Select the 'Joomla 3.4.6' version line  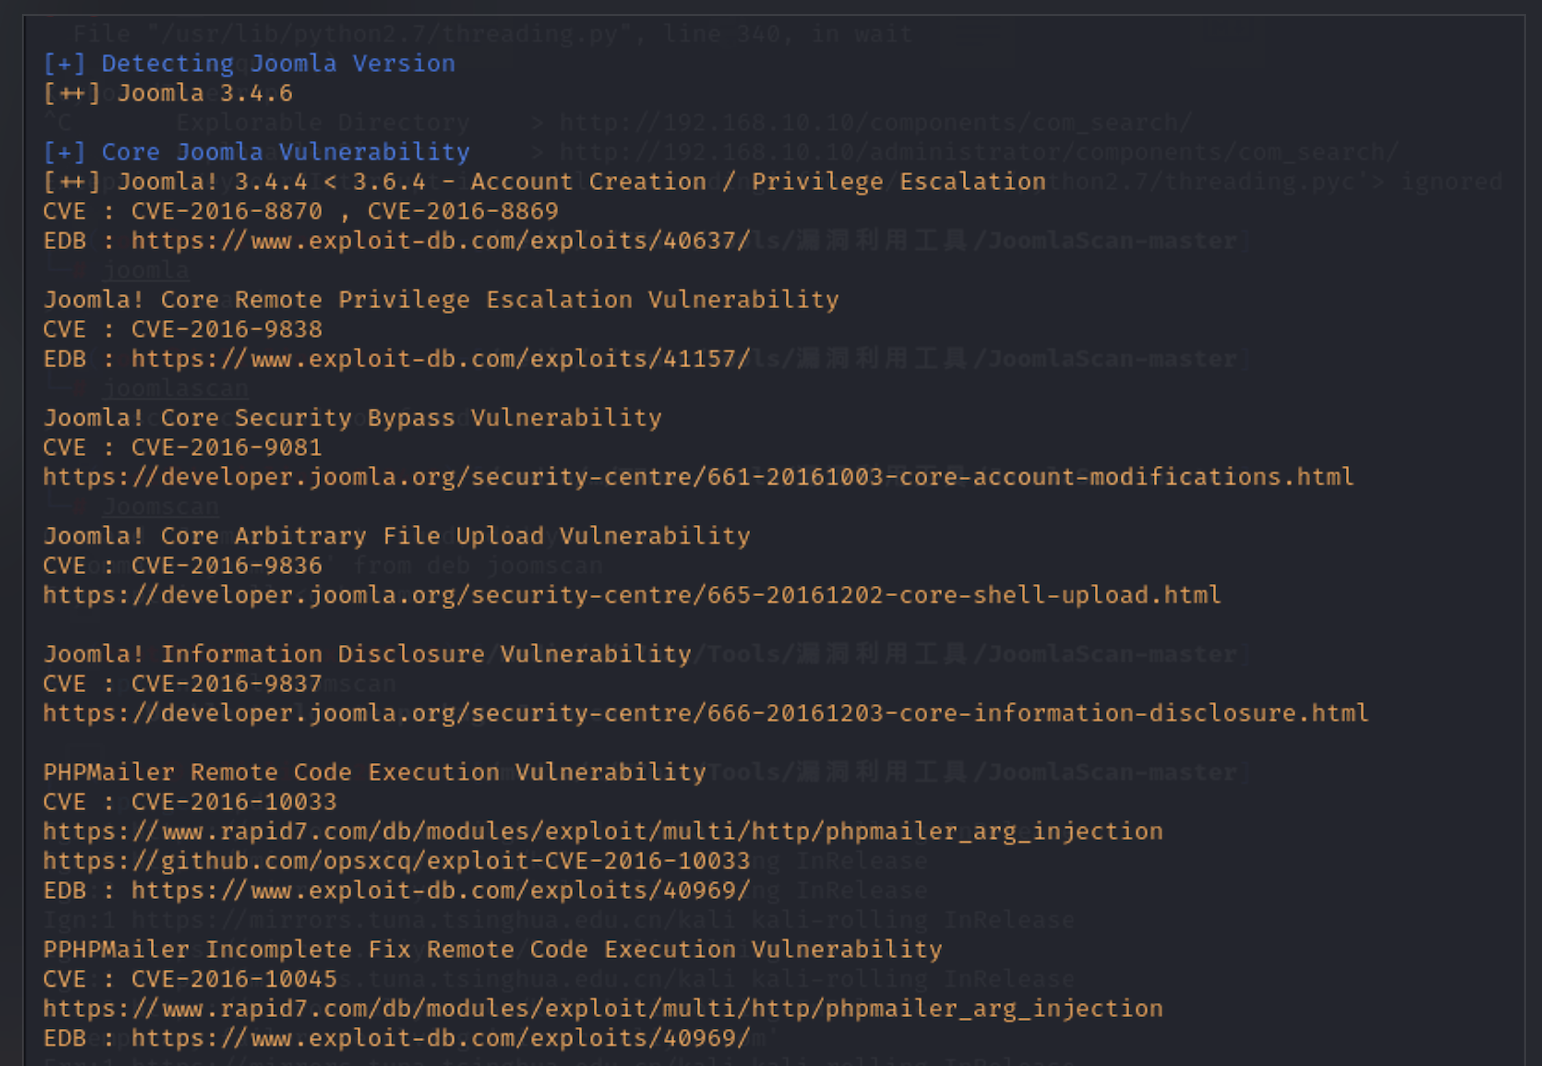(x=168, y=93)
